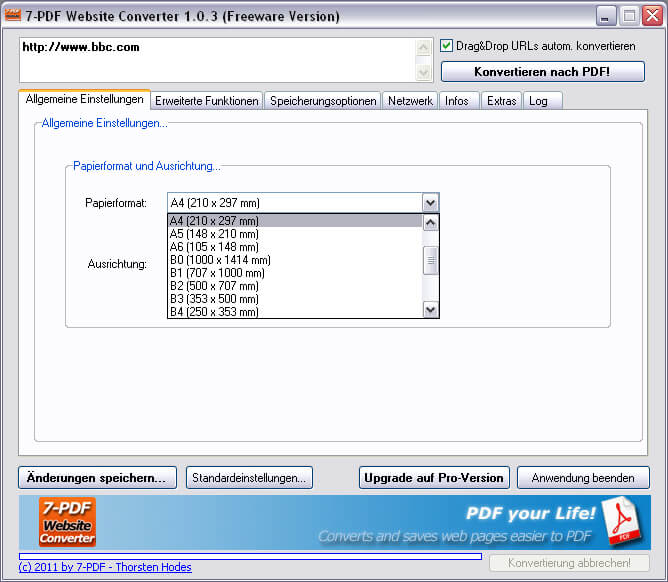The image size is (668, 582).
Task: Switch to Erweiterte Funktionen tab
Action: 207,101
